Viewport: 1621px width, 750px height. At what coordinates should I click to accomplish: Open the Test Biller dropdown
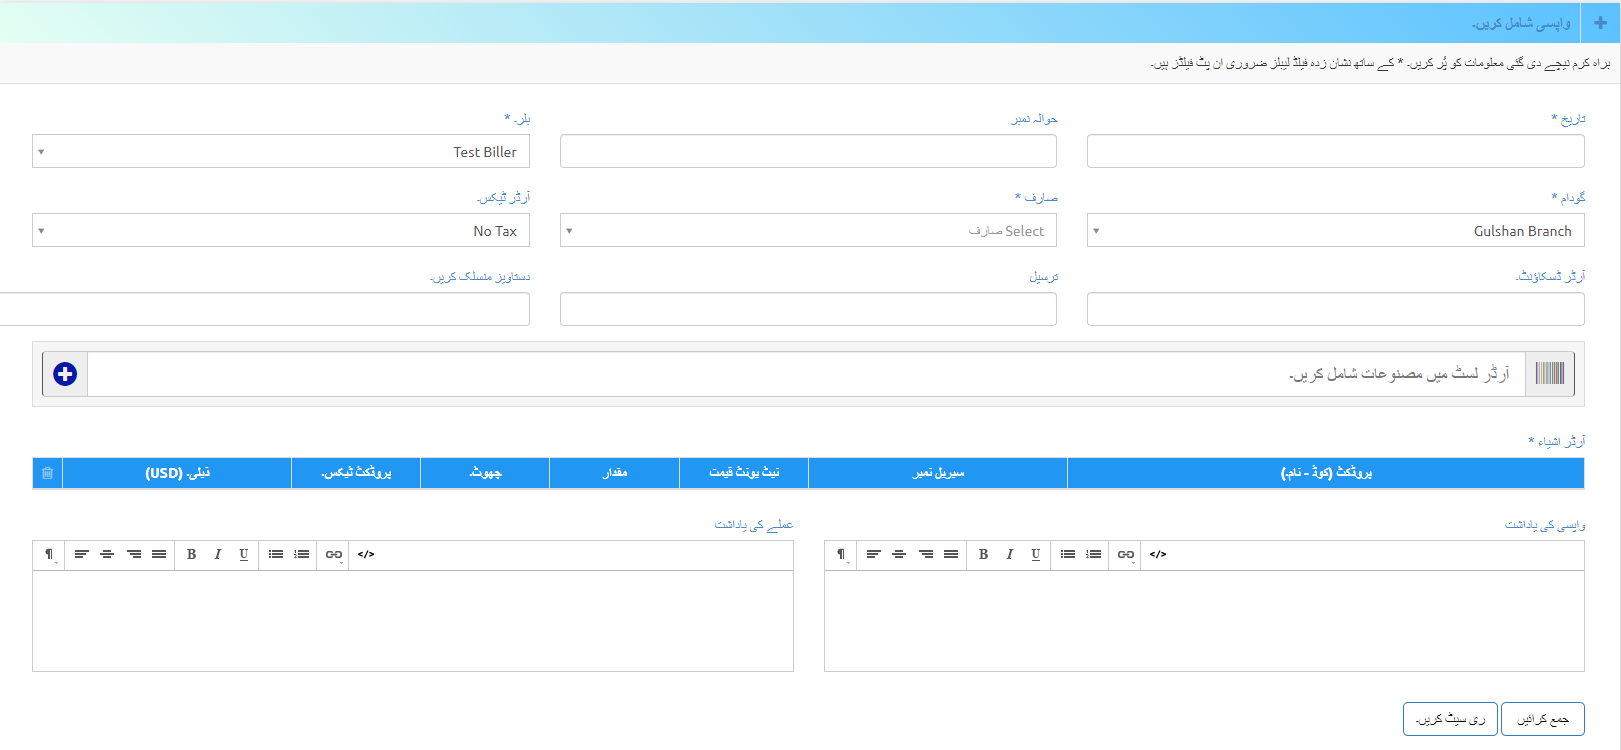click(x=281, y=152)
